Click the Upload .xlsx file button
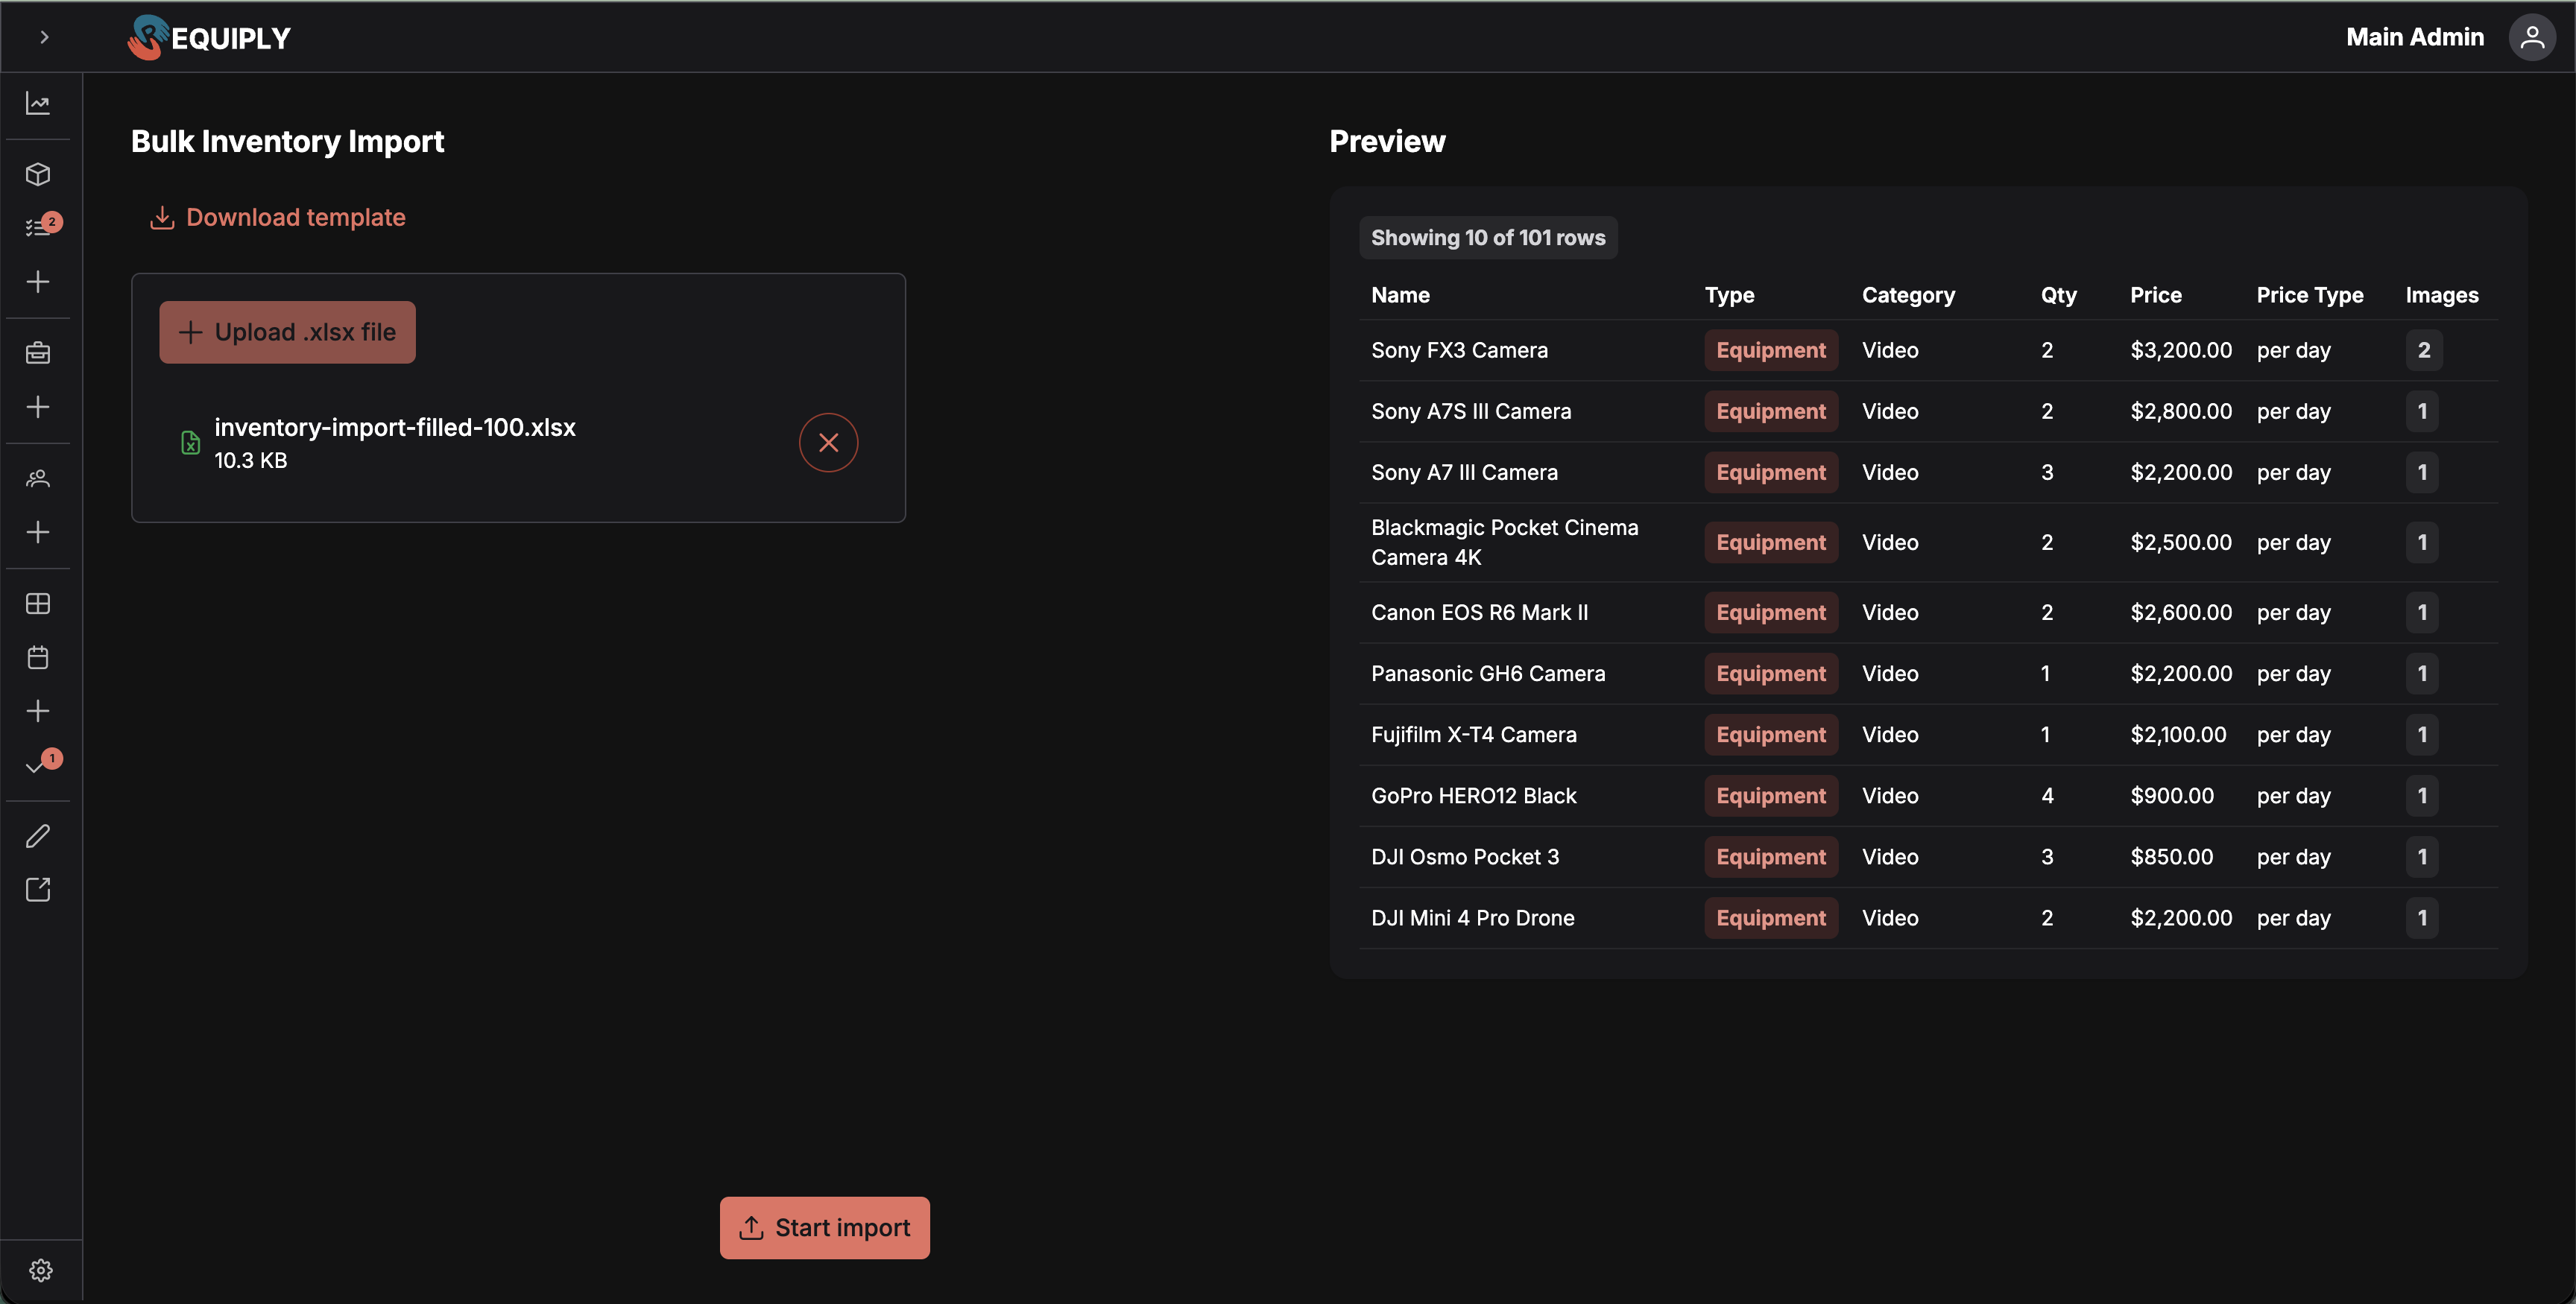This screenshot has width=2576, height=1304. [287, 332]
